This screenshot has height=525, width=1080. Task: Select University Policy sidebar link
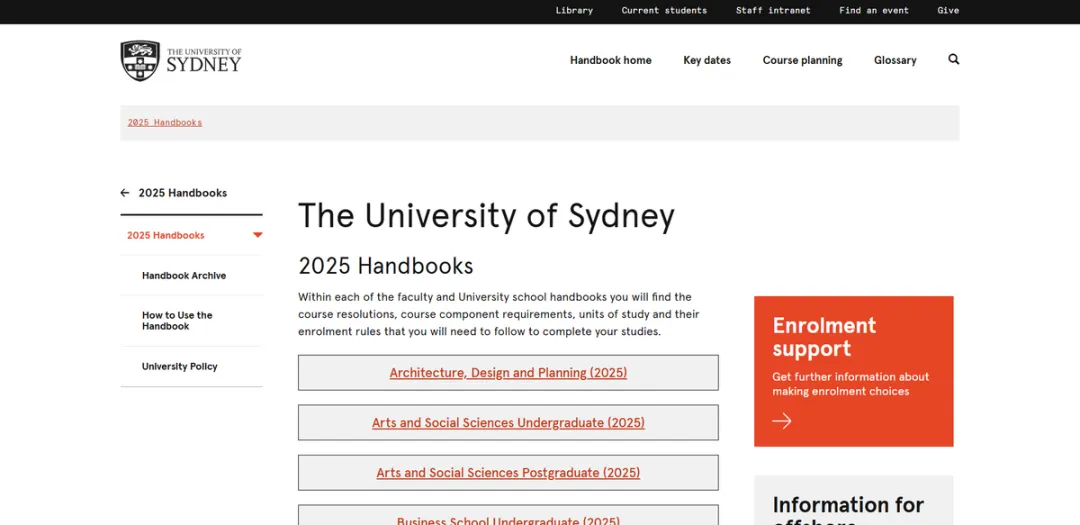point(180,367)
